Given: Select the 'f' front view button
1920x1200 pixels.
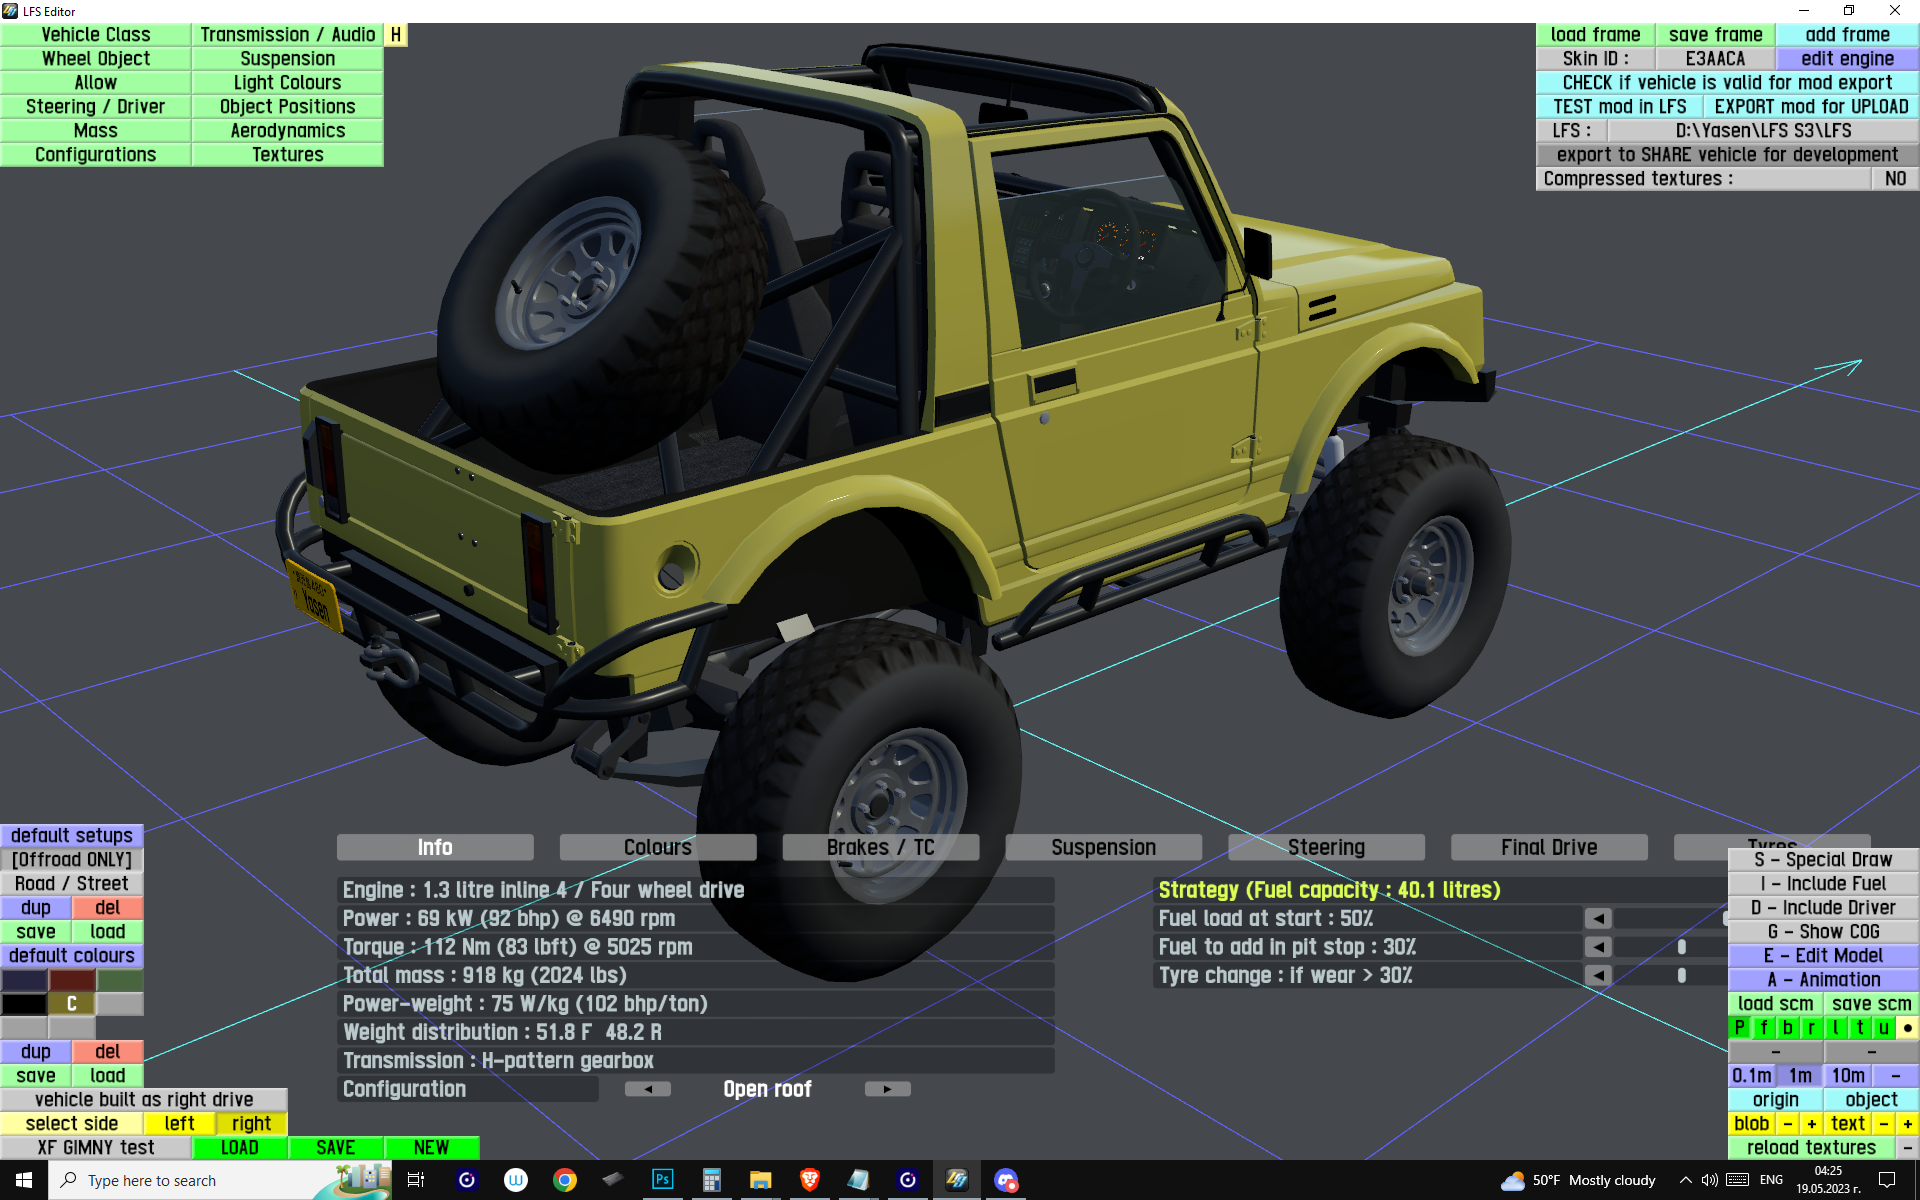Looking at the screenshot, I should click(1763, 1027).
